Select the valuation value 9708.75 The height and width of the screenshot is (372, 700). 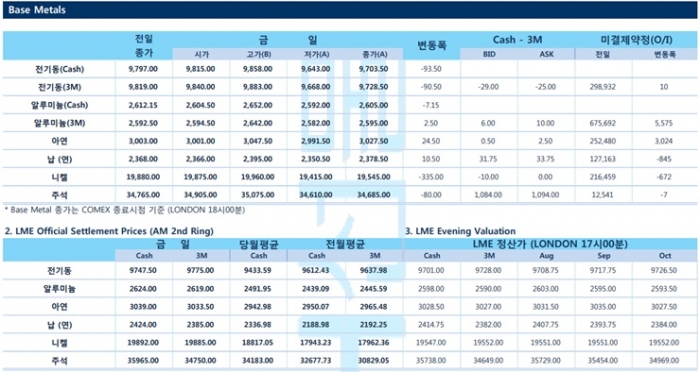[546, 271]
